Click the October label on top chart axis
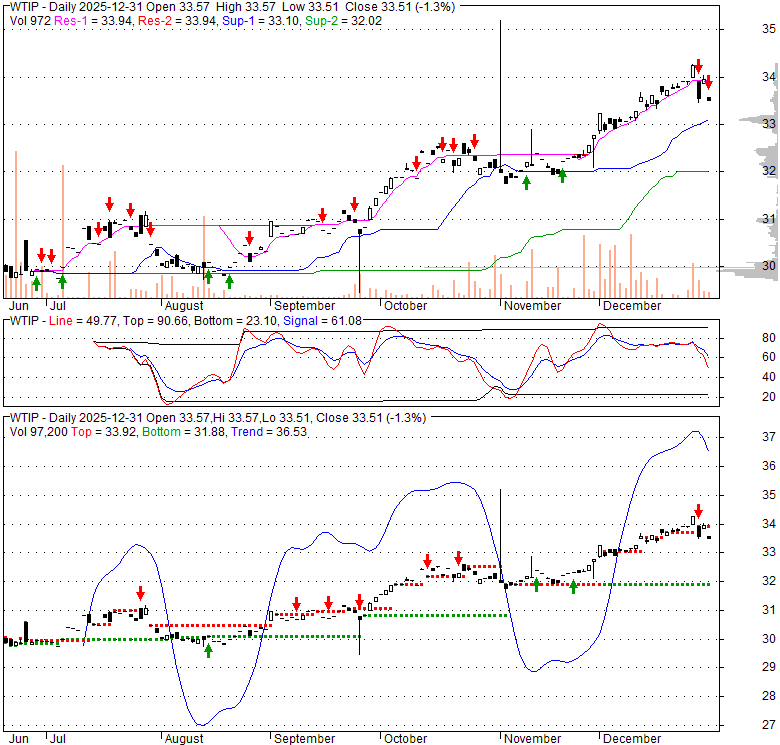Image resolution: width=780 pixels, height=745 pixels. [x=405, y=305]
